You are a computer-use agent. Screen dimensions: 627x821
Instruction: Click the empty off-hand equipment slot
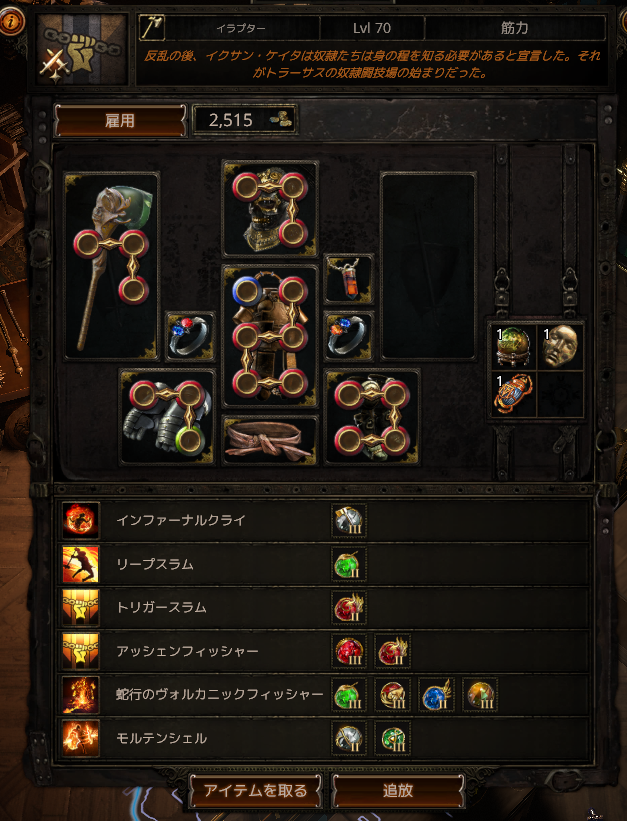point(428,267)
